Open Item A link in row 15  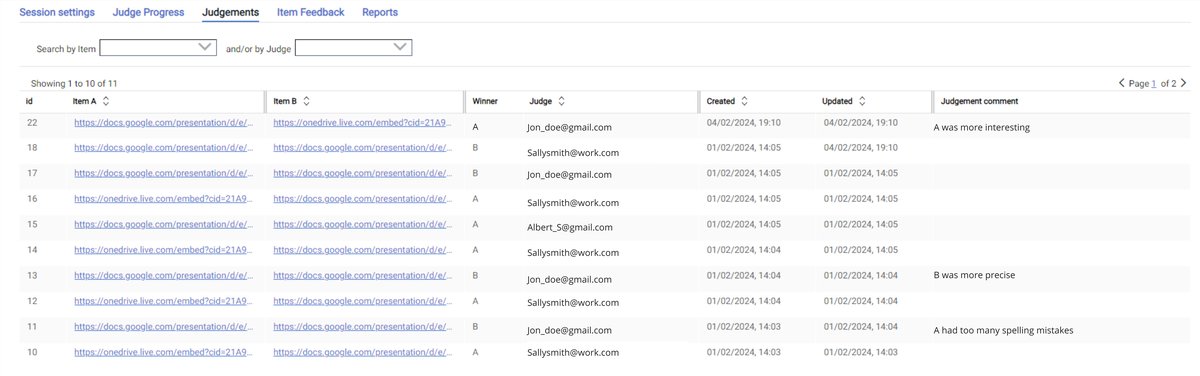pyautogui.click(x=163, y=224)
